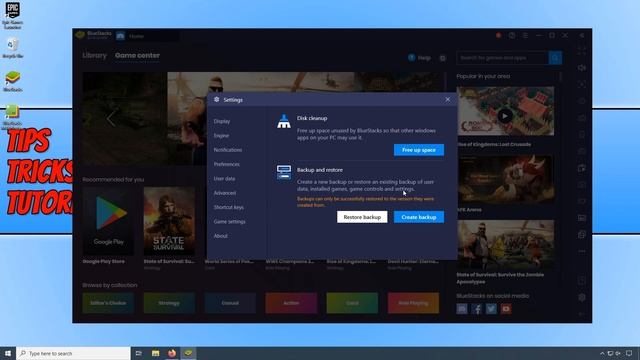Open Engine settings section
The width and height of the screenshot is (640, 360).
pos(221,136)
